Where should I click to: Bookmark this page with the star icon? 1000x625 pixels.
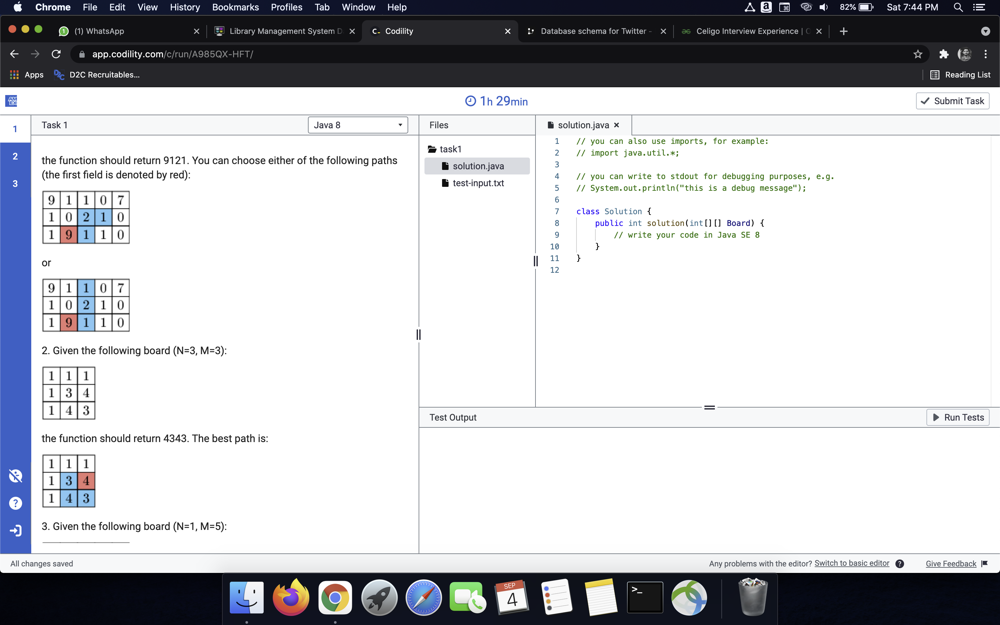(918, 54)
